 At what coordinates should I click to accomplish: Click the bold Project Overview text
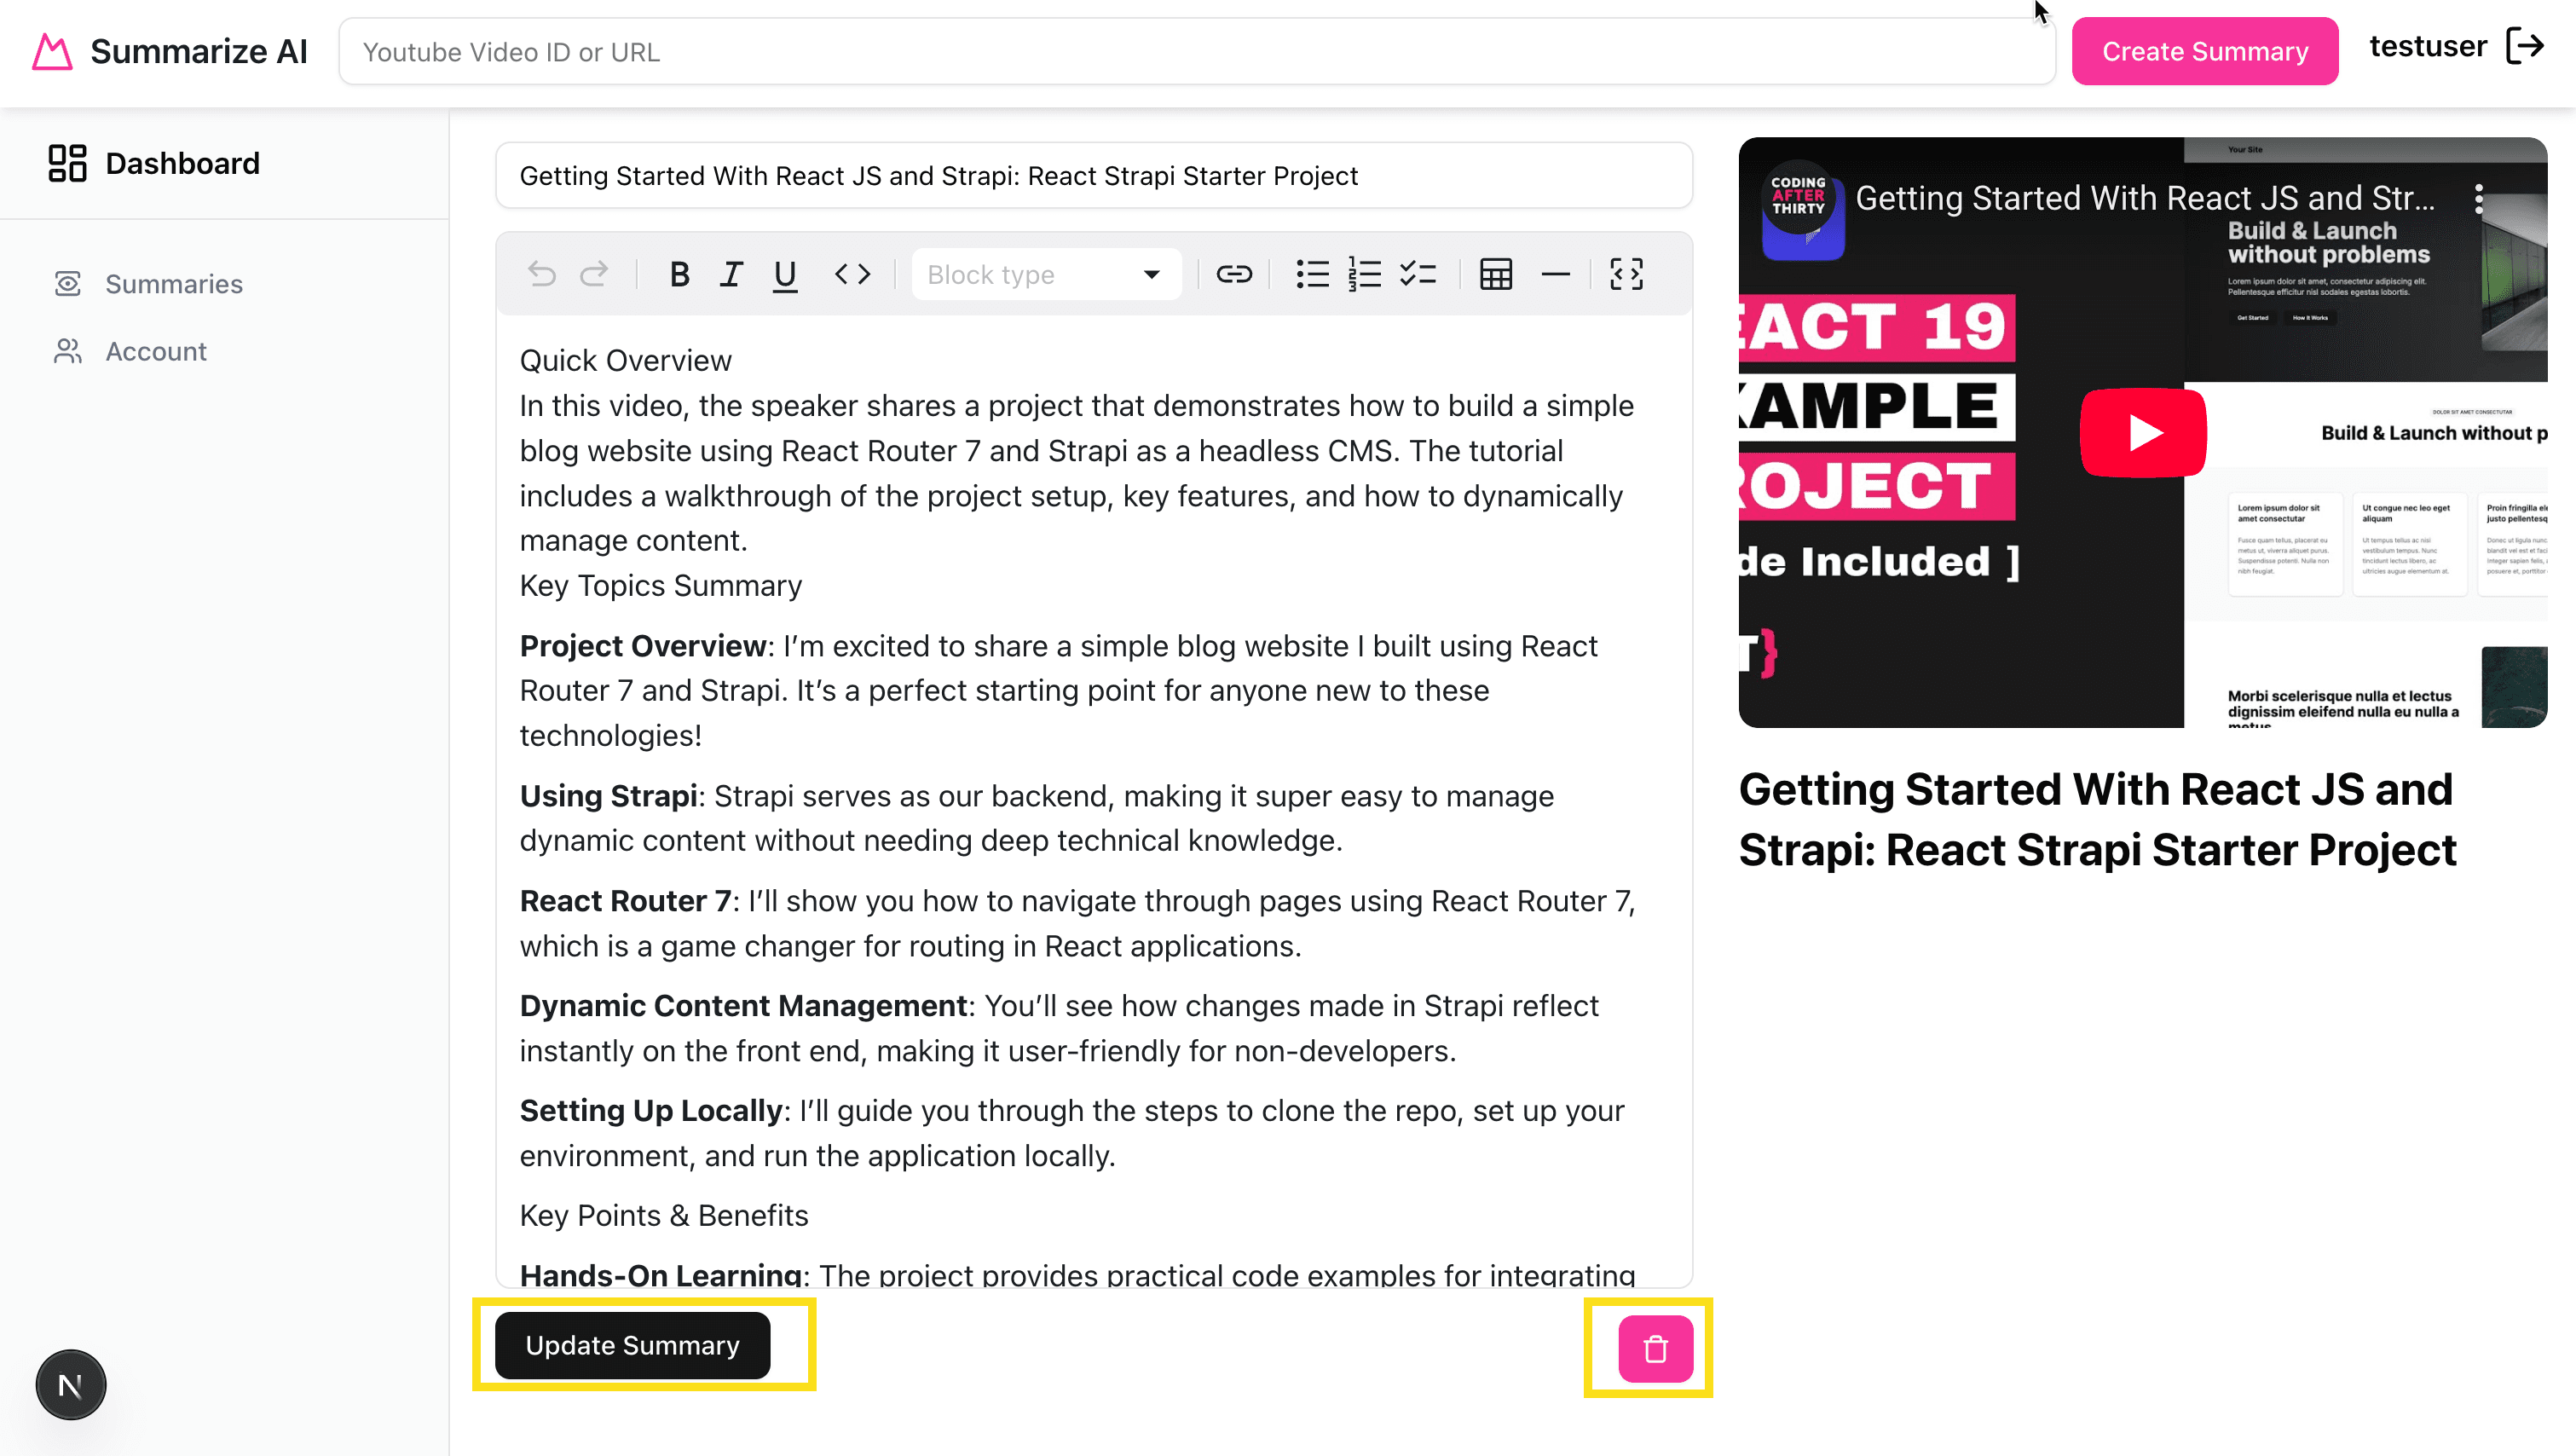(x=643, y=646)
